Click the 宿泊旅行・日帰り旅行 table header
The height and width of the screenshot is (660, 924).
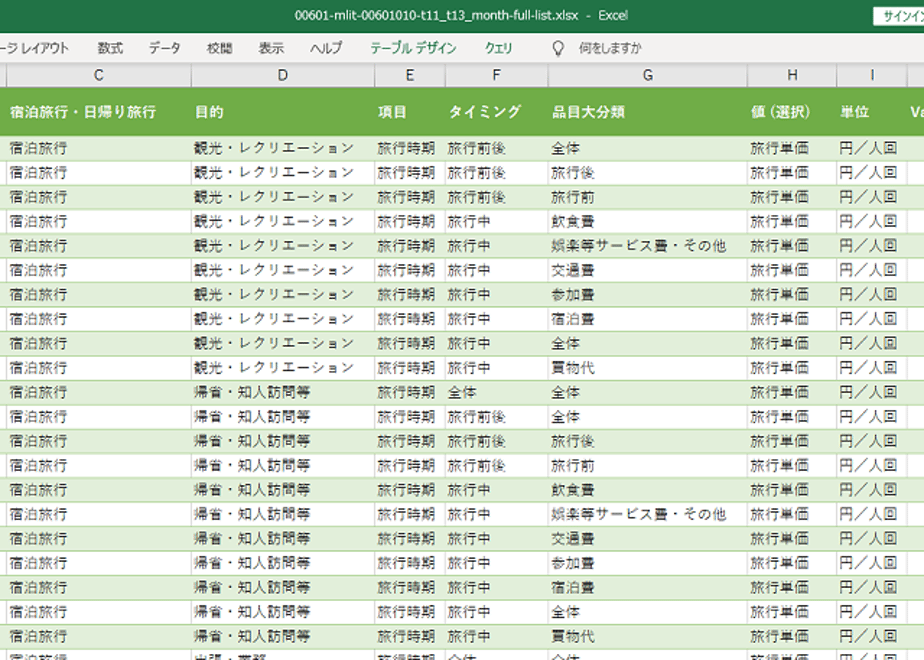98,112
